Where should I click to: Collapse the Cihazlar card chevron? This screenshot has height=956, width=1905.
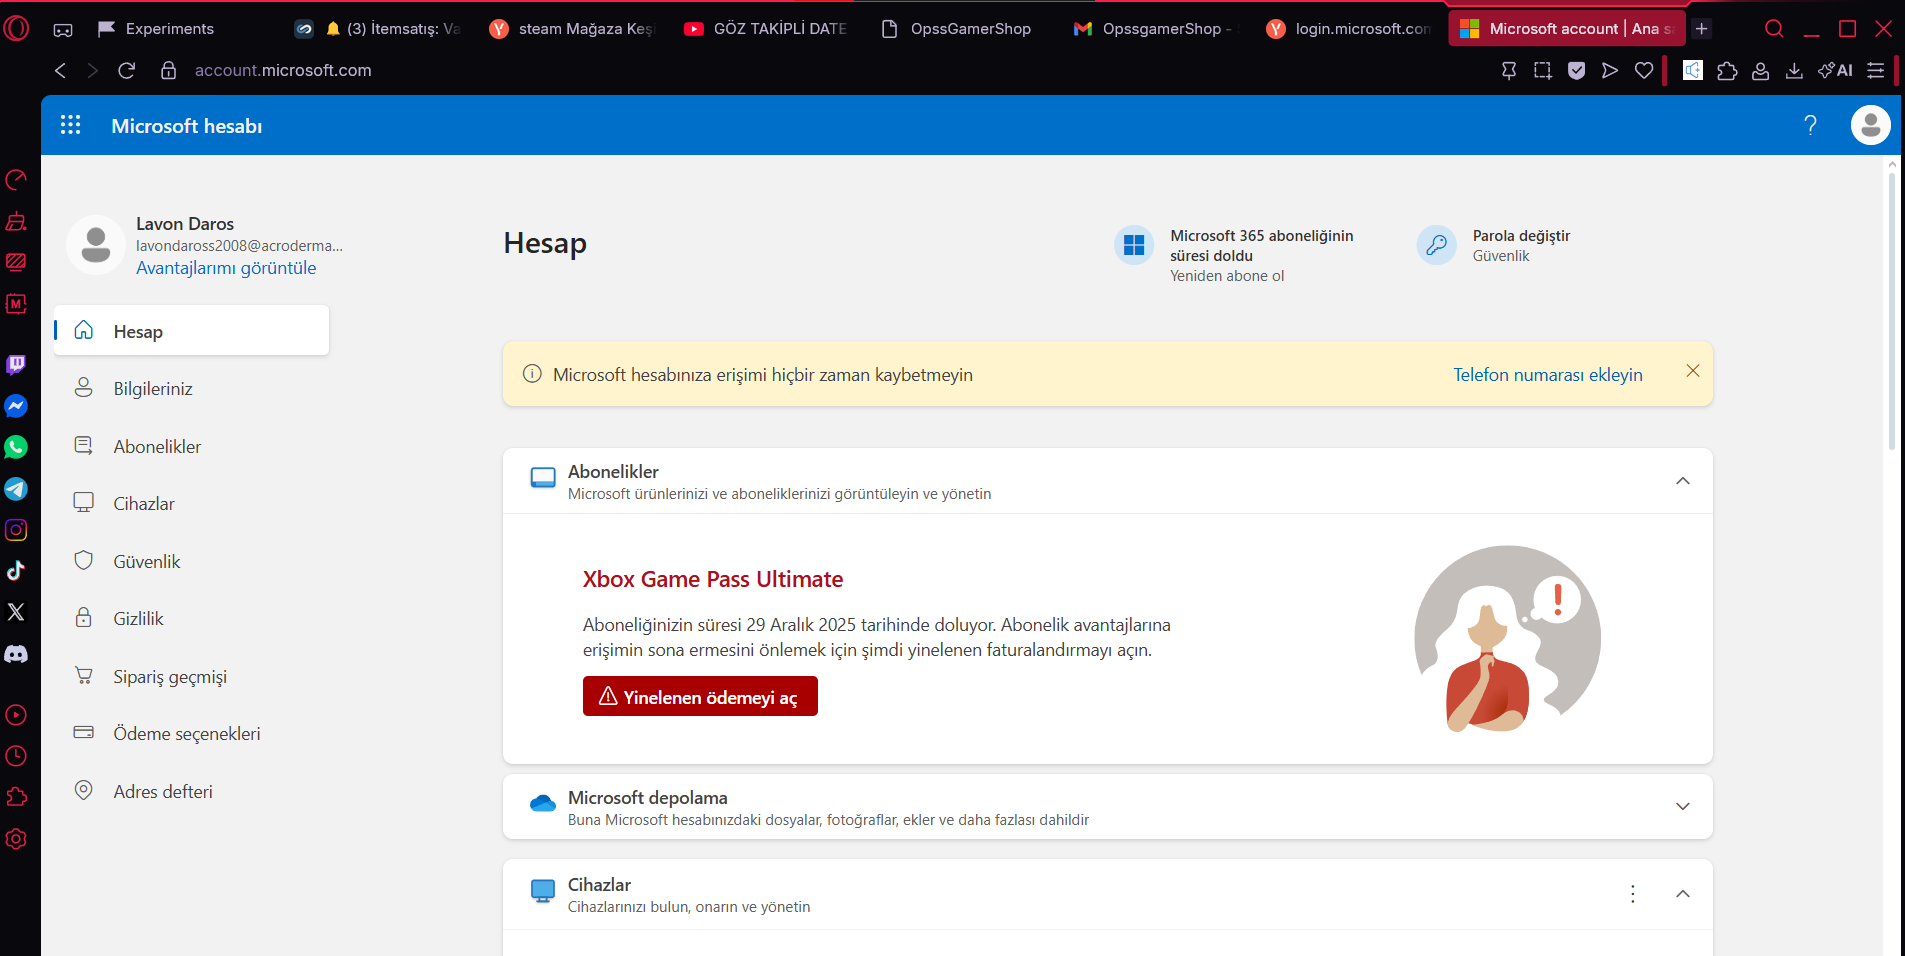[x=1683, y=894]
